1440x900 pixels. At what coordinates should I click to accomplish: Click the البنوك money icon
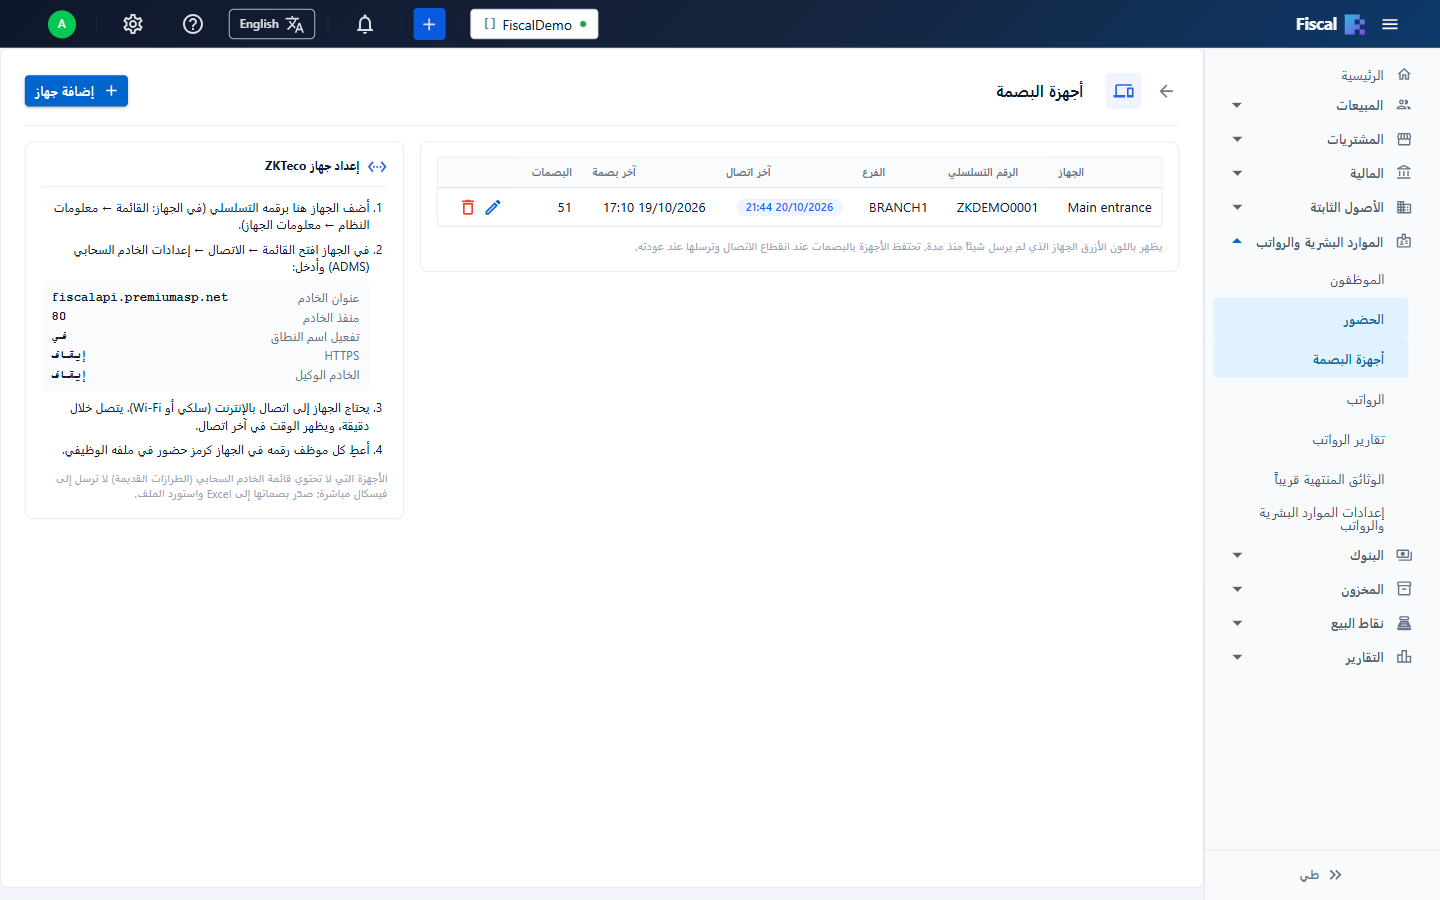click(1404, 555)
